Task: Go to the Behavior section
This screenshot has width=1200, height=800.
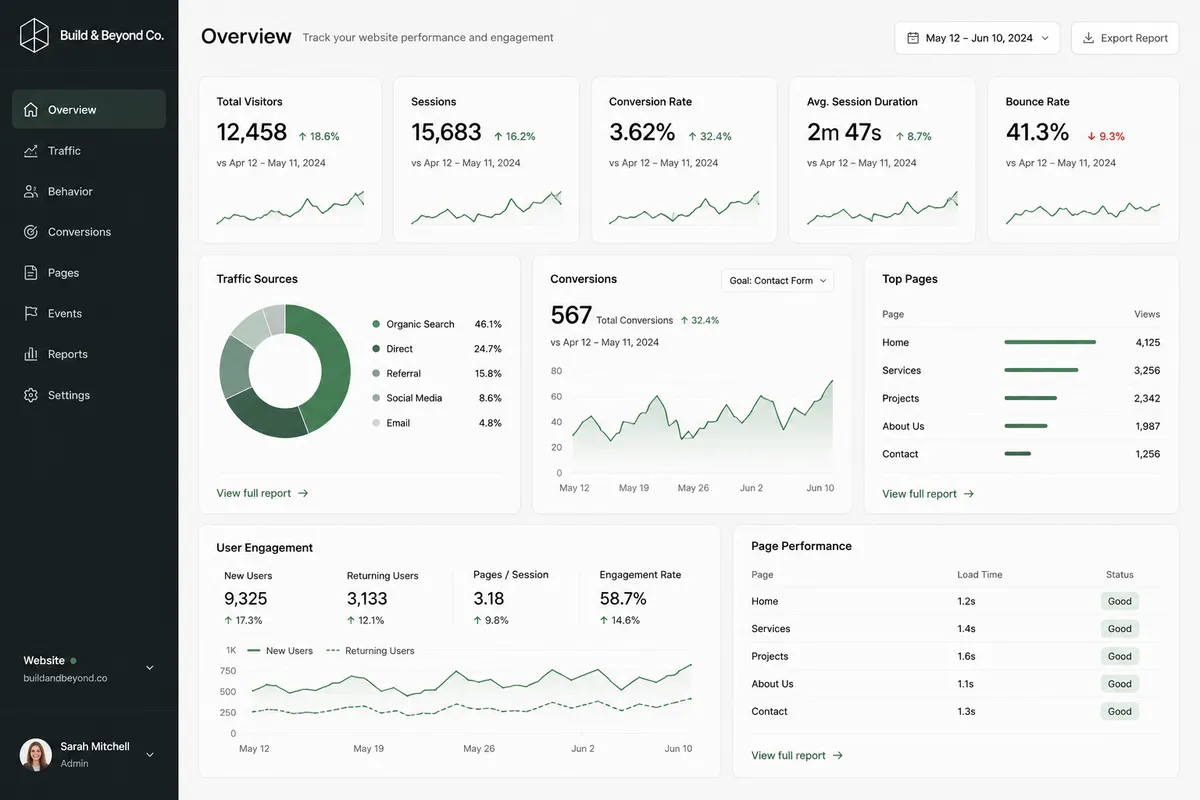Action: [89, 191]
